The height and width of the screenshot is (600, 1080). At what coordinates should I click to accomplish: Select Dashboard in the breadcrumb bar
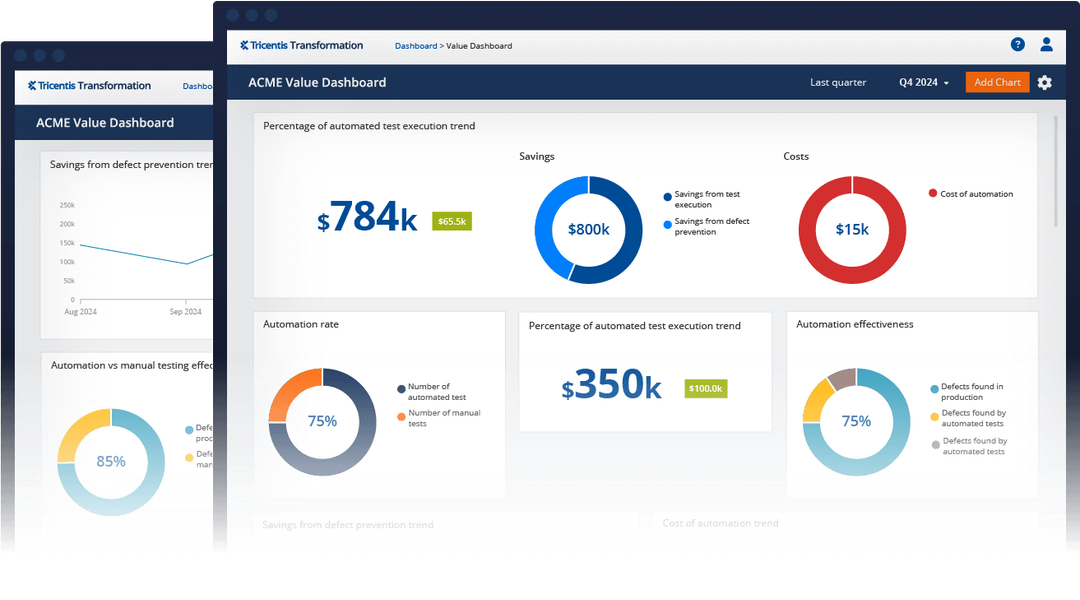416,45
